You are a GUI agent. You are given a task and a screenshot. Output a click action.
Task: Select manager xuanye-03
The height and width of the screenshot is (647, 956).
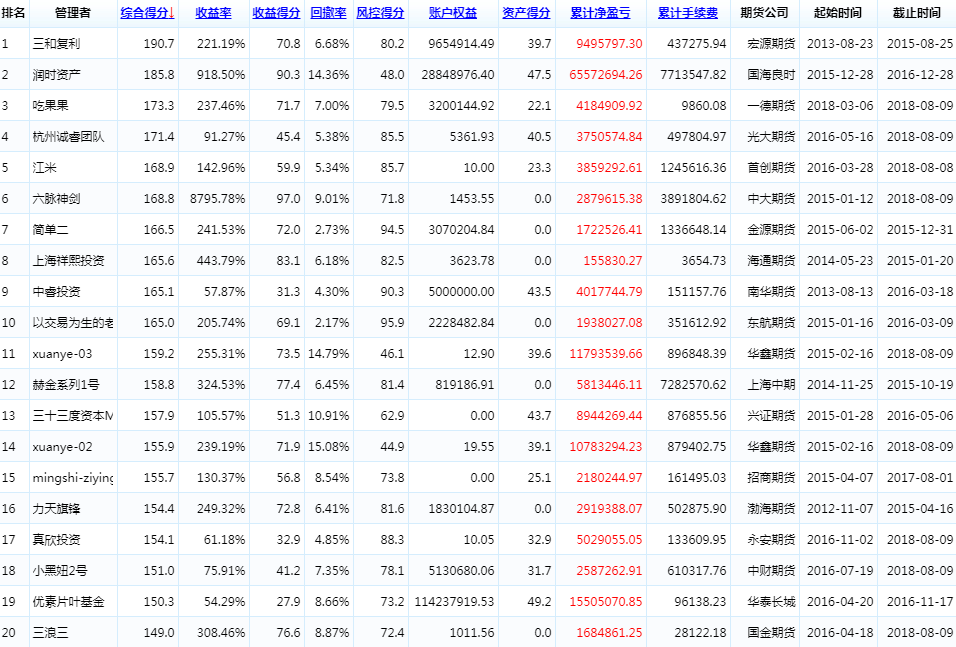click(x=62, y=354)
